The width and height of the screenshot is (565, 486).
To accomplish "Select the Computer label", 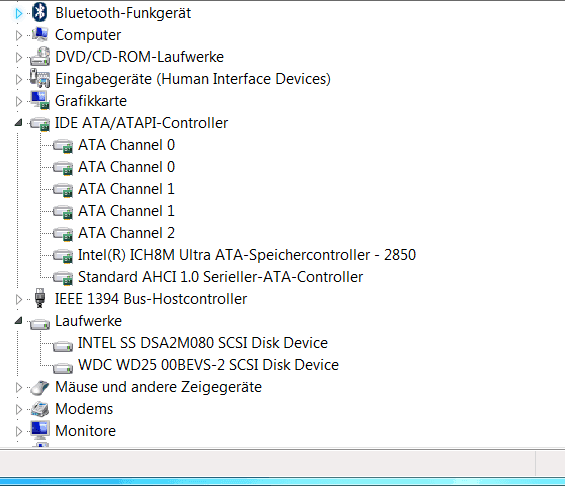I will (x=88, y=35).
